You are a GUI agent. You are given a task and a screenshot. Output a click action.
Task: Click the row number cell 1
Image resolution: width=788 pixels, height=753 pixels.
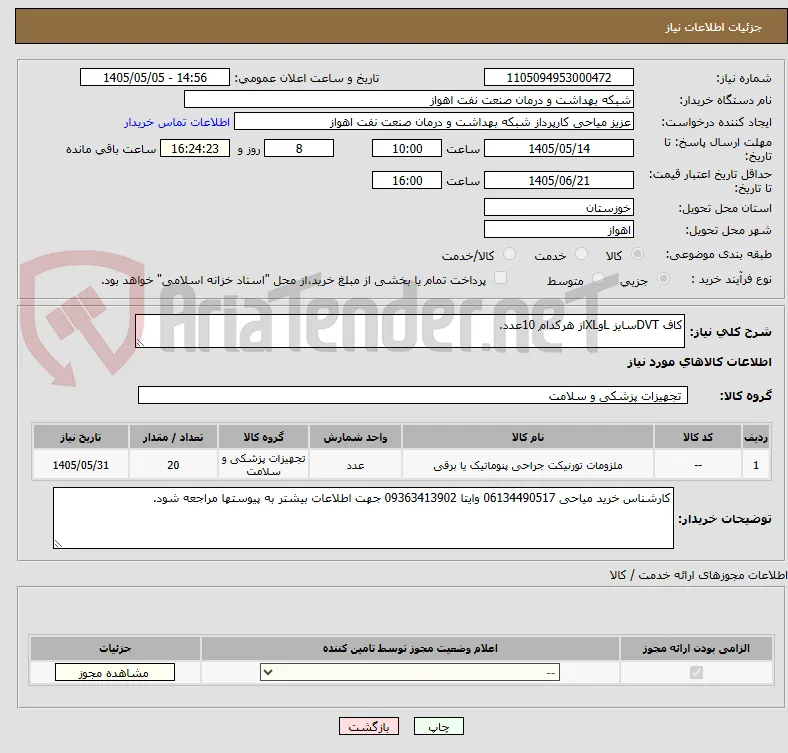pyautogui.click(x=756, y=465)
